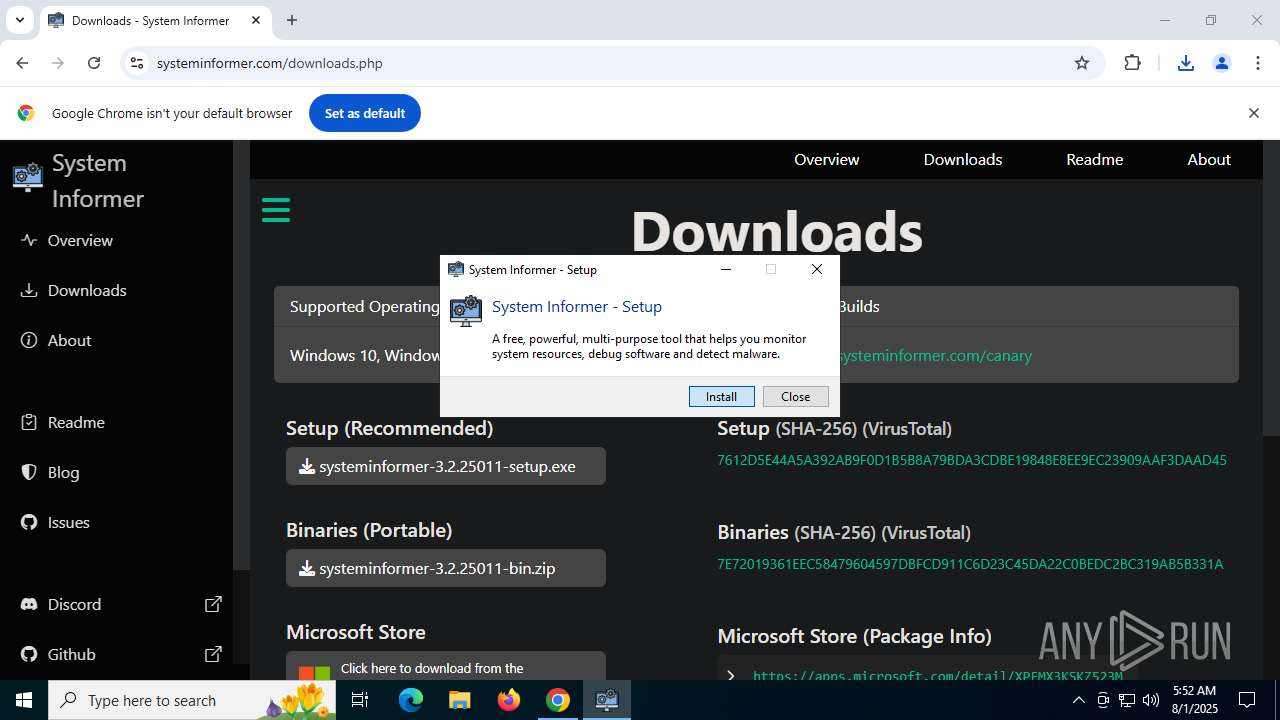Reload the current page
The height and width of the screenshot is (720, 1280).
pyautogui.click(x=94, y=63)
